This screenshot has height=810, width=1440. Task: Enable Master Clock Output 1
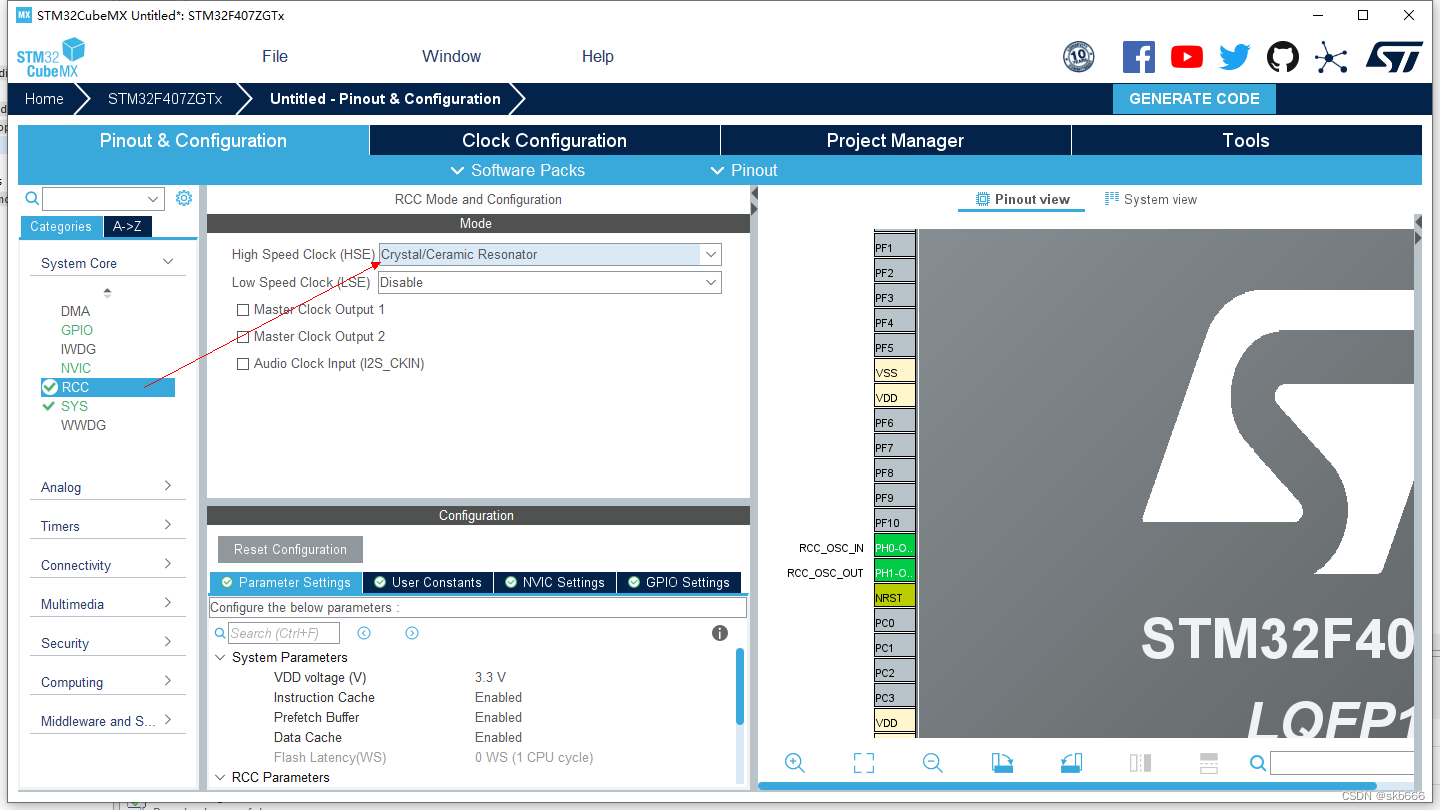click(x=243, y=310)
